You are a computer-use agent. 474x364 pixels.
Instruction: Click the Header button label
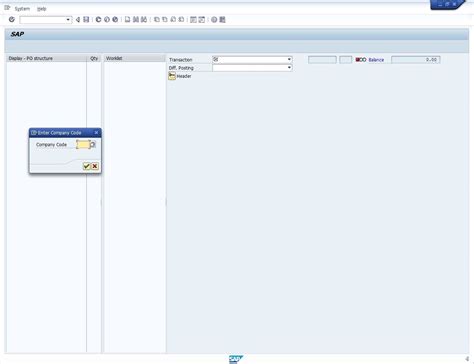point(184,76)
